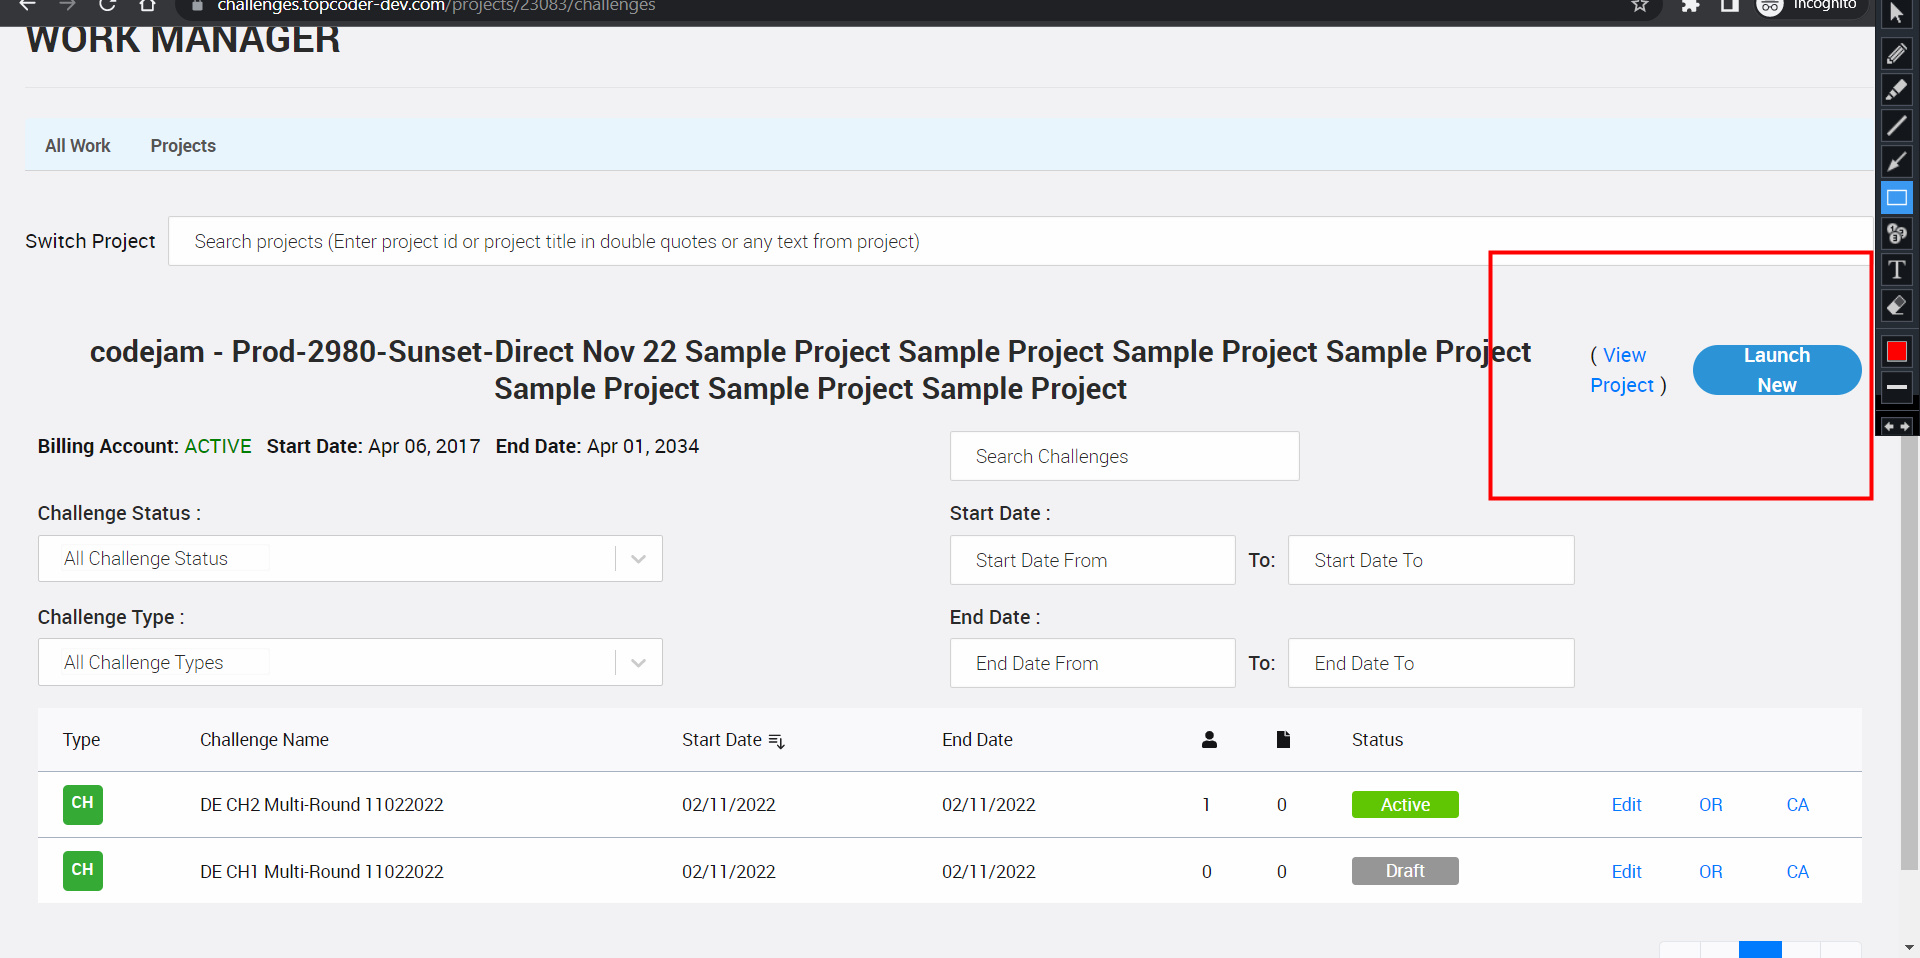Select the arrow drawing tool
This screenshot has height=958, width=1920.
click(x=1897, y=161)
